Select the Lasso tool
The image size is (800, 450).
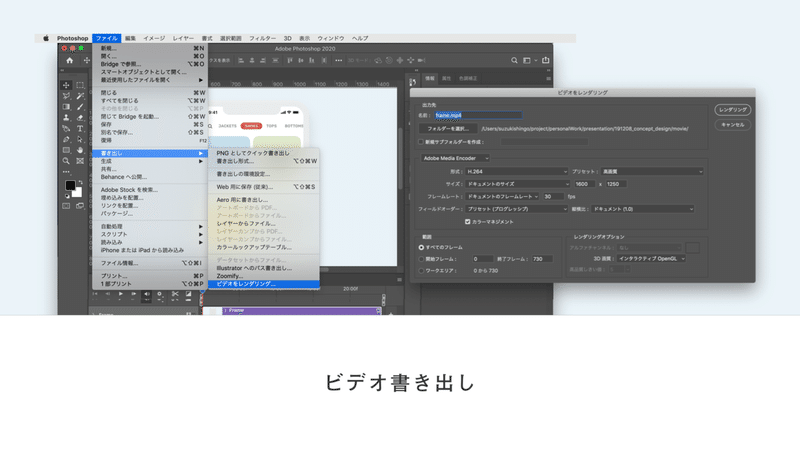(x=66, y=96)
